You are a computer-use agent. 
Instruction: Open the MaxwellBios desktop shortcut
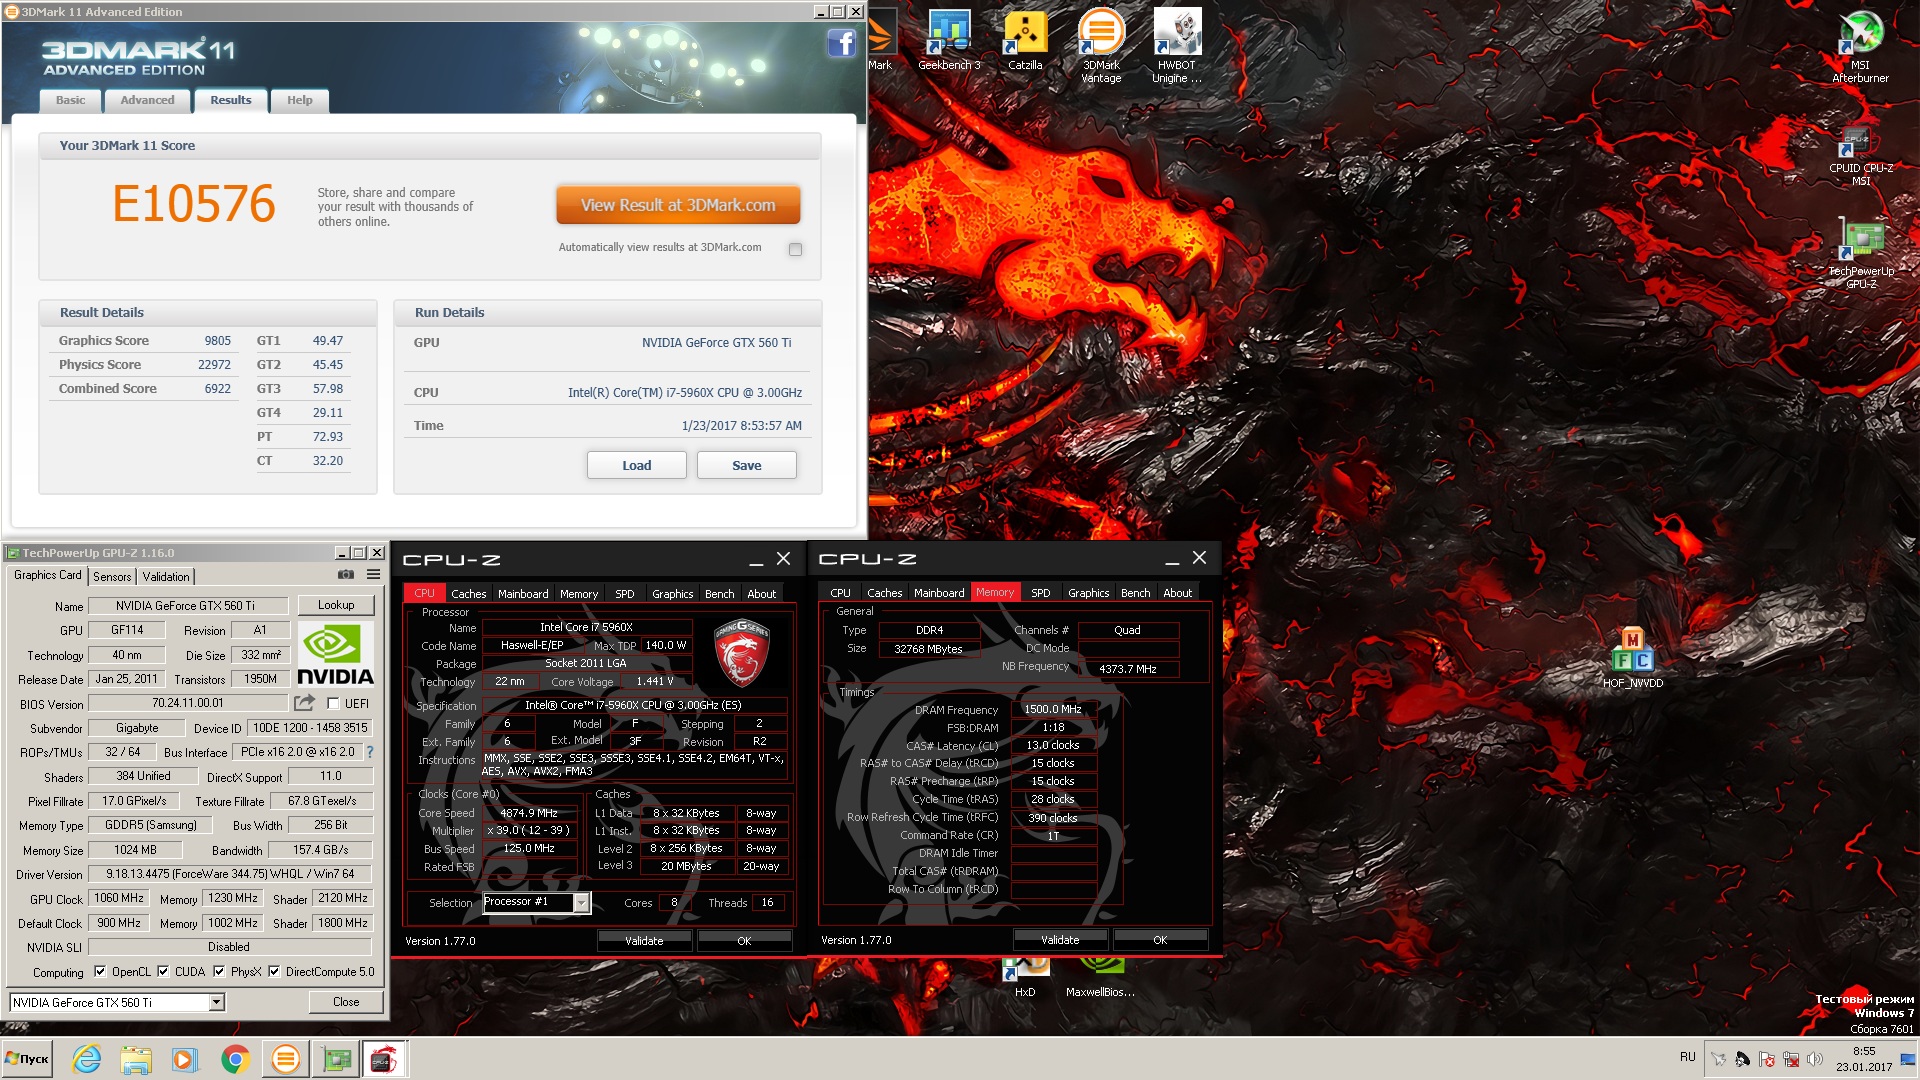tap(1100, 978)
